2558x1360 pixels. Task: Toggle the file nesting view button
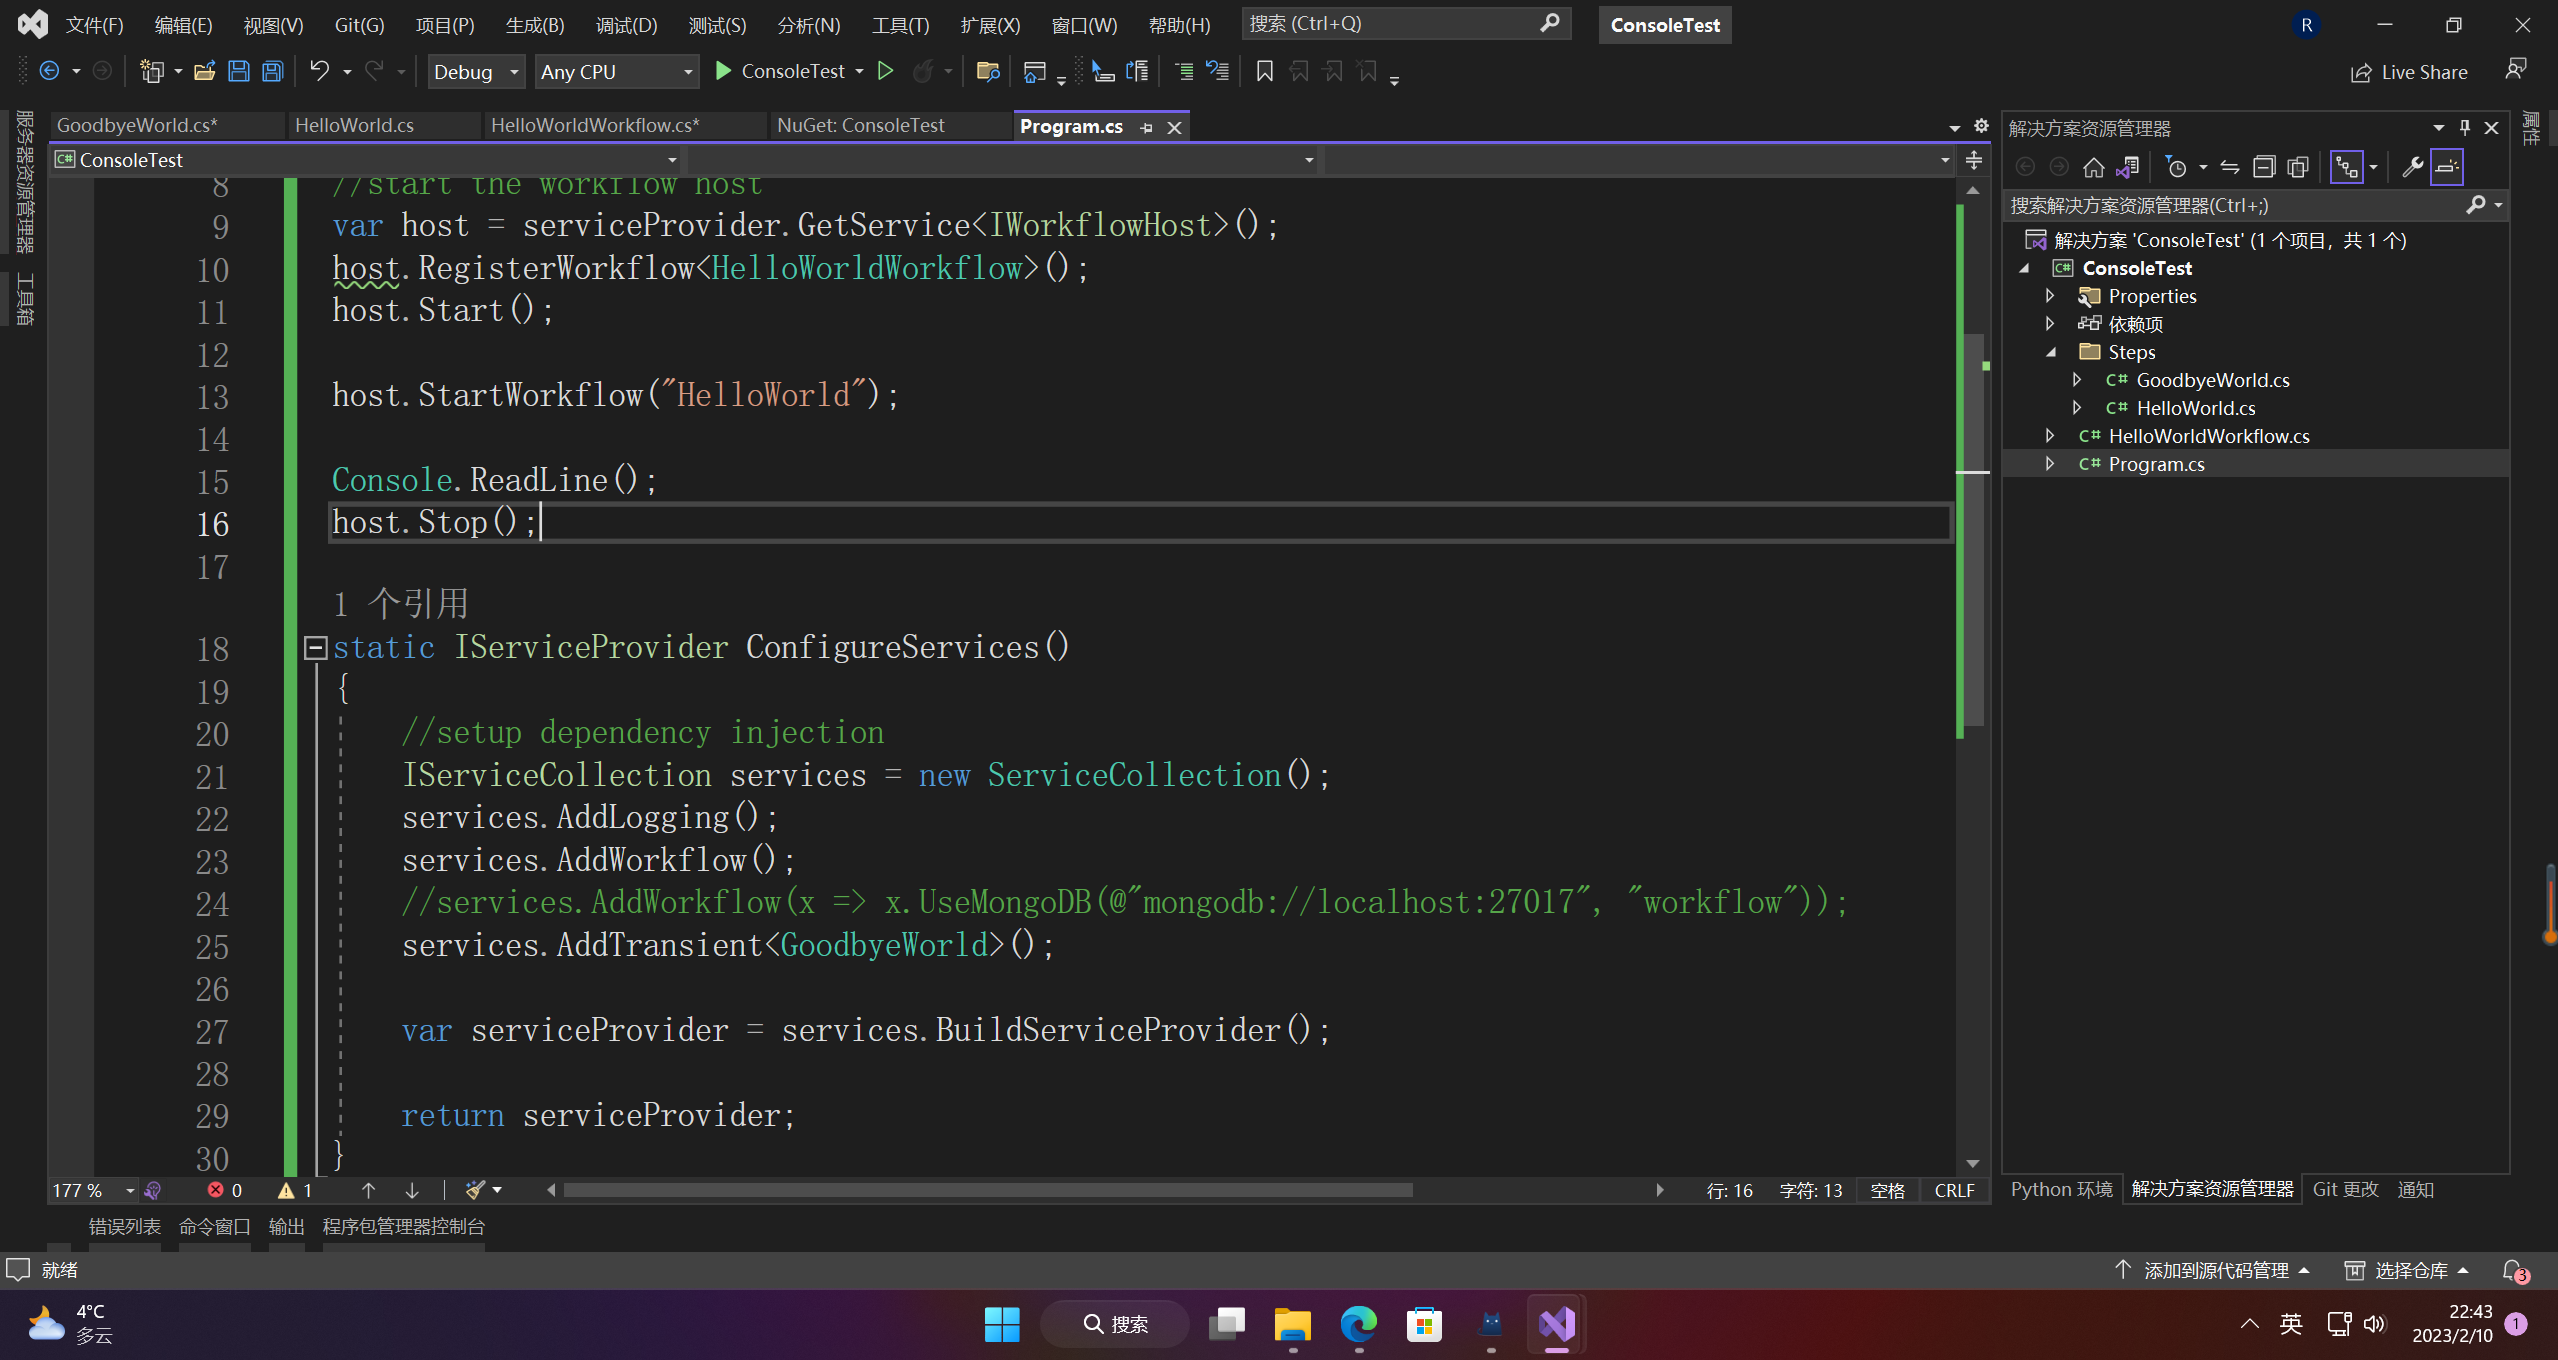pos(2346,167)
